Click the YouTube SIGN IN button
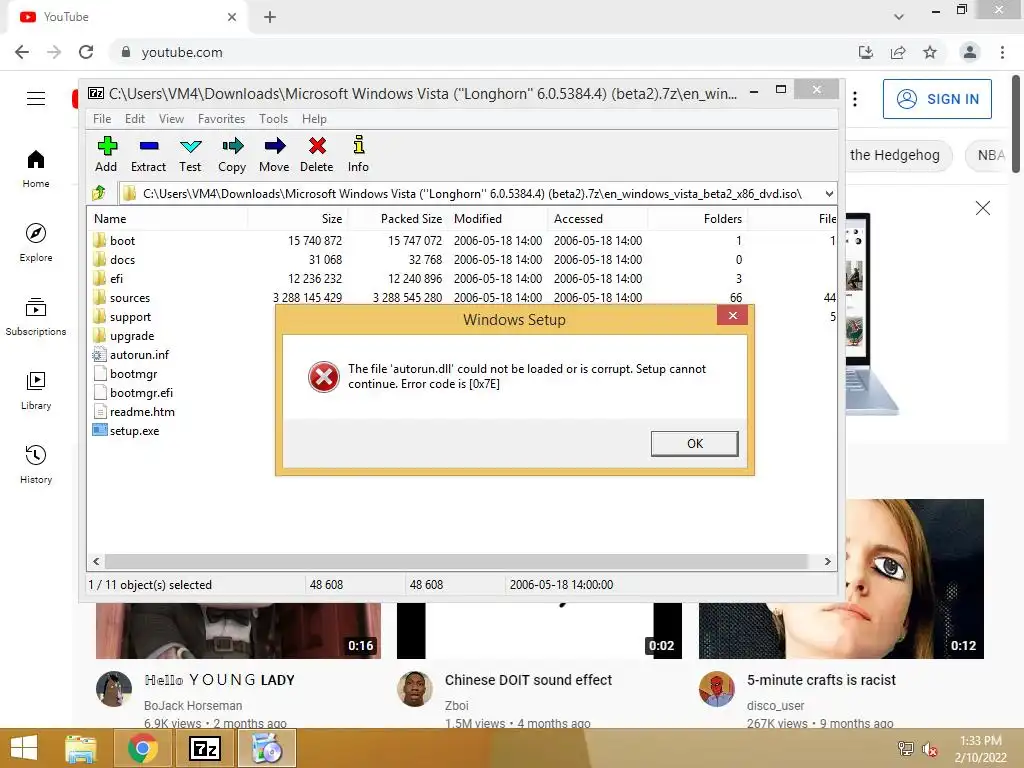 [x=937, y=99]
